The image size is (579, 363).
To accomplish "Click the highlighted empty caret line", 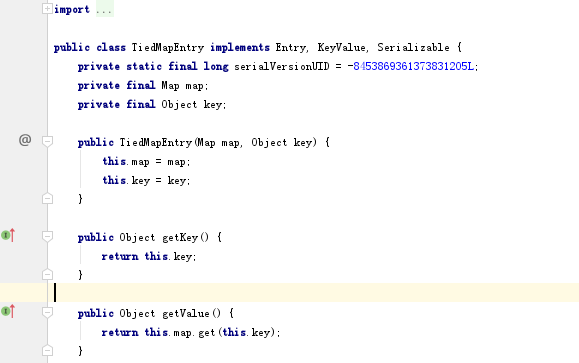I will (290, 293).
